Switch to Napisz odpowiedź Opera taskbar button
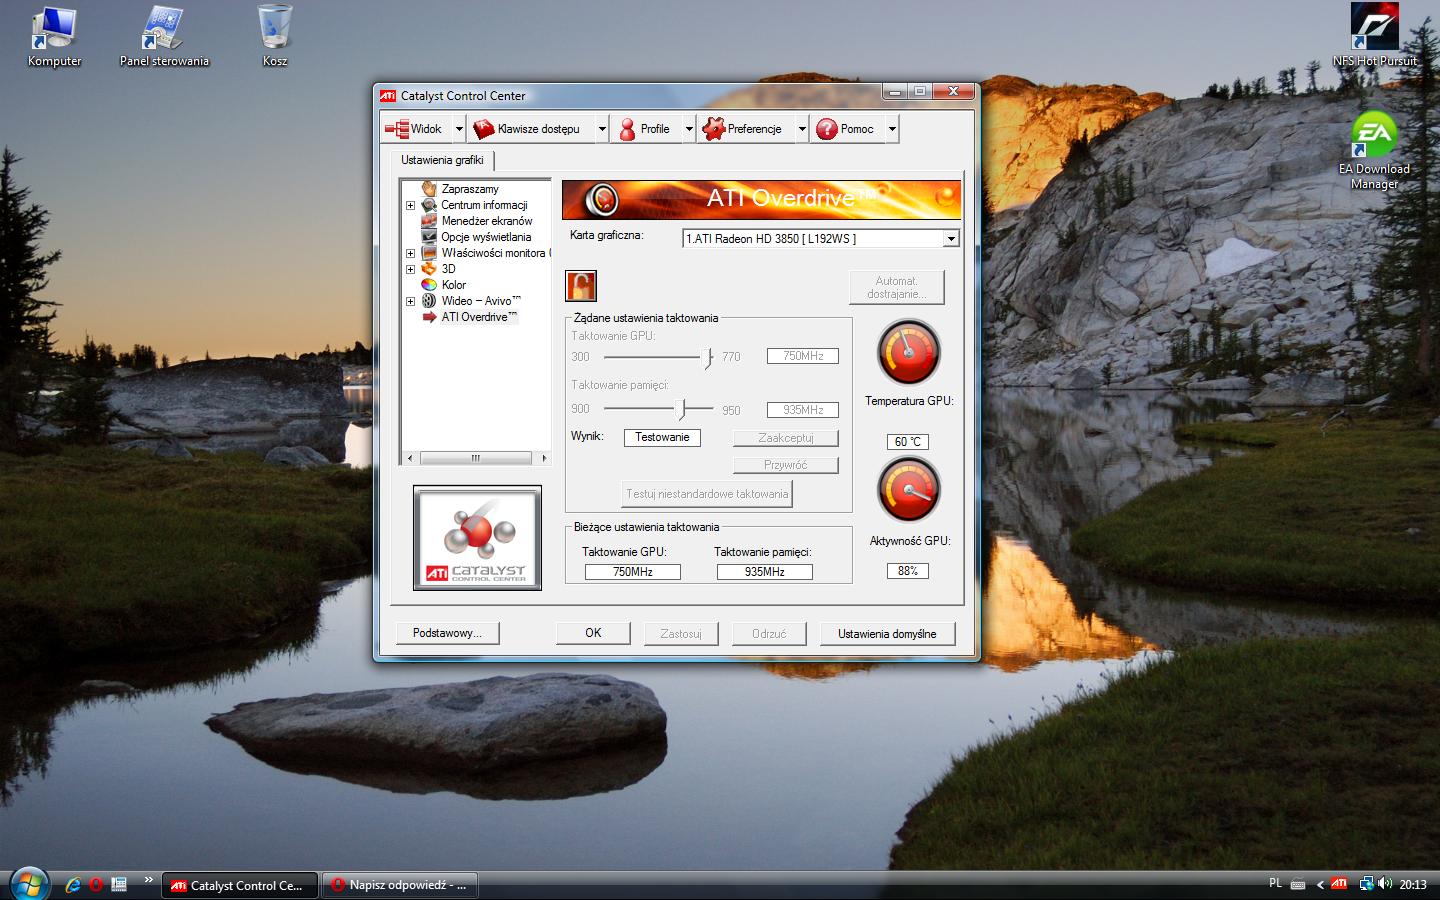Screen dimensions: 1440x900 [x=399, y=885]
